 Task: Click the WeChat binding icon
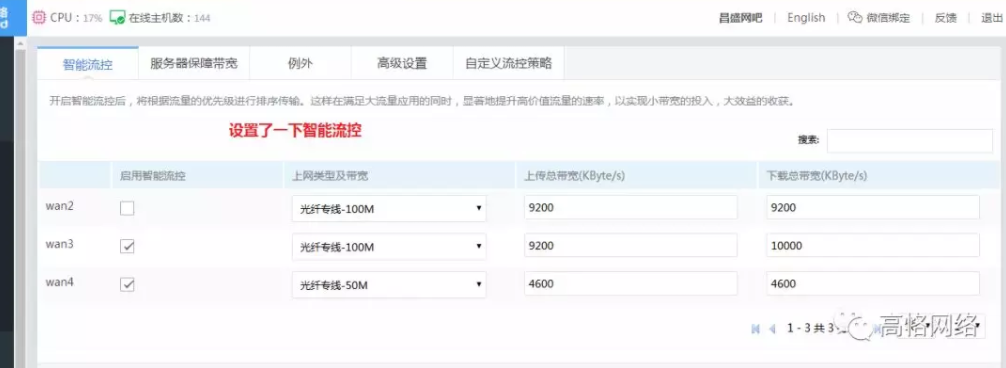click(855, 17)
